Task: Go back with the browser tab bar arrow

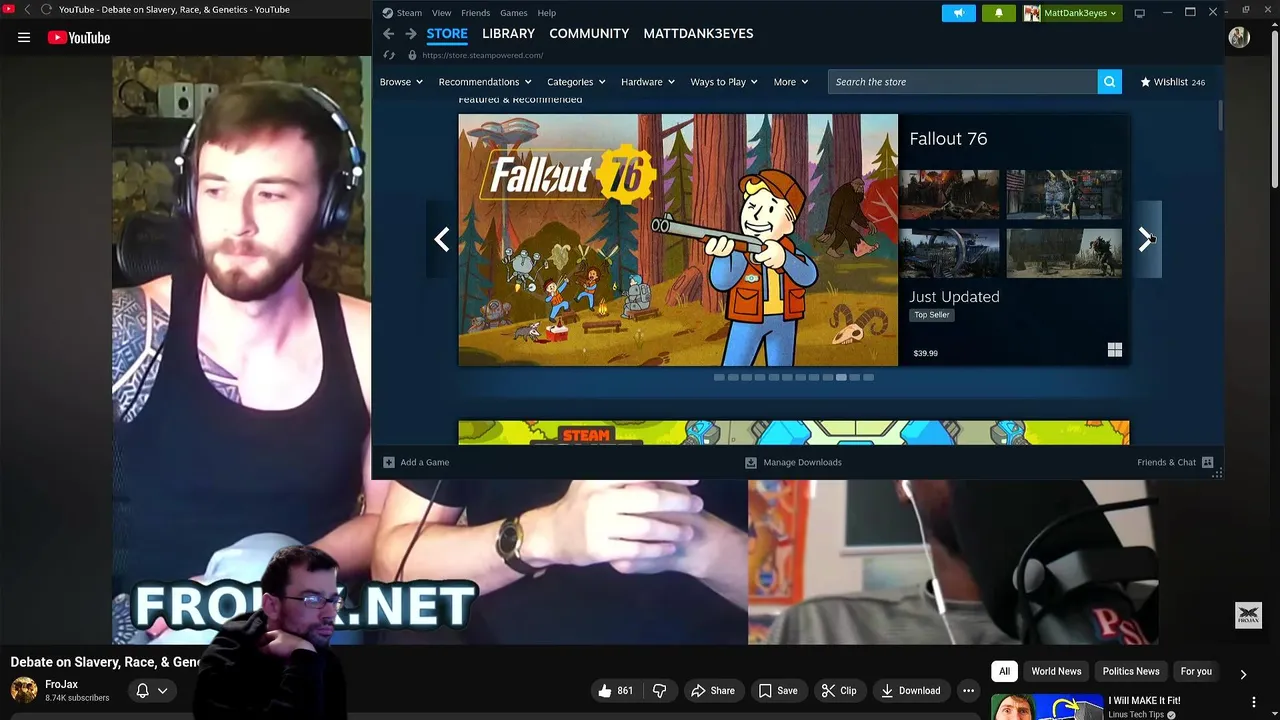Action: click(27, 9)
